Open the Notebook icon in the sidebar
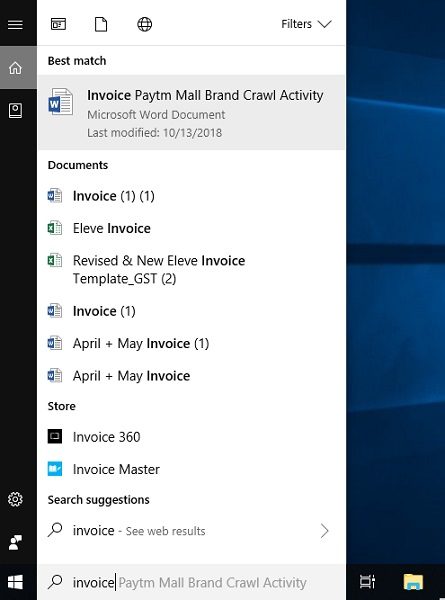Viewport: 445px width, 600px height. (x=15, y=111)
